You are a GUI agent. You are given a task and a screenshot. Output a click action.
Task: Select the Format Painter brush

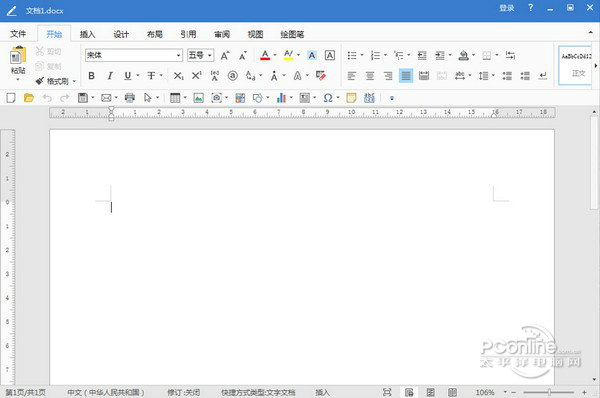point(40,81)
